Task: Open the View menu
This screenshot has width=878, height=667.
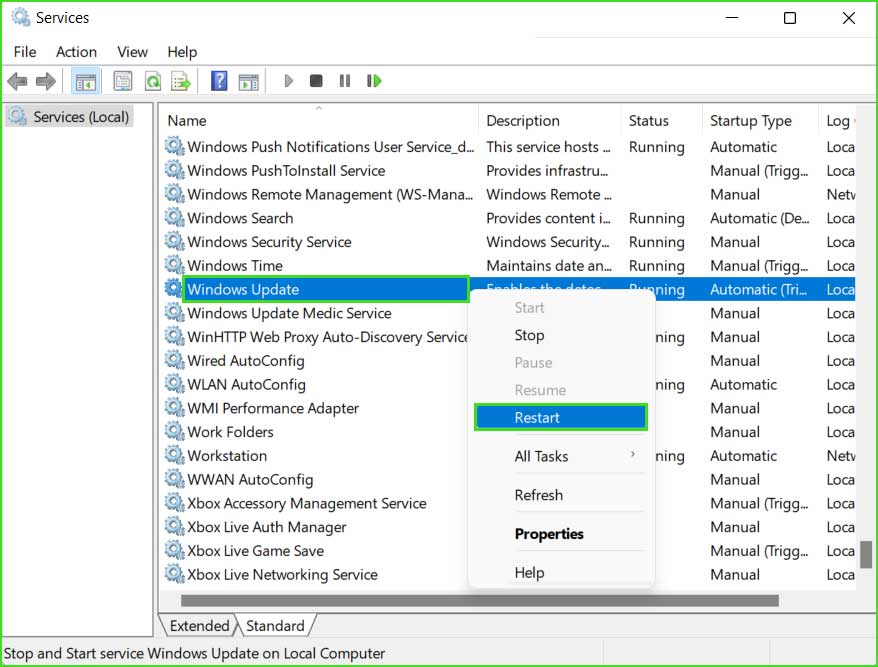Action: [x=132, y=52]
